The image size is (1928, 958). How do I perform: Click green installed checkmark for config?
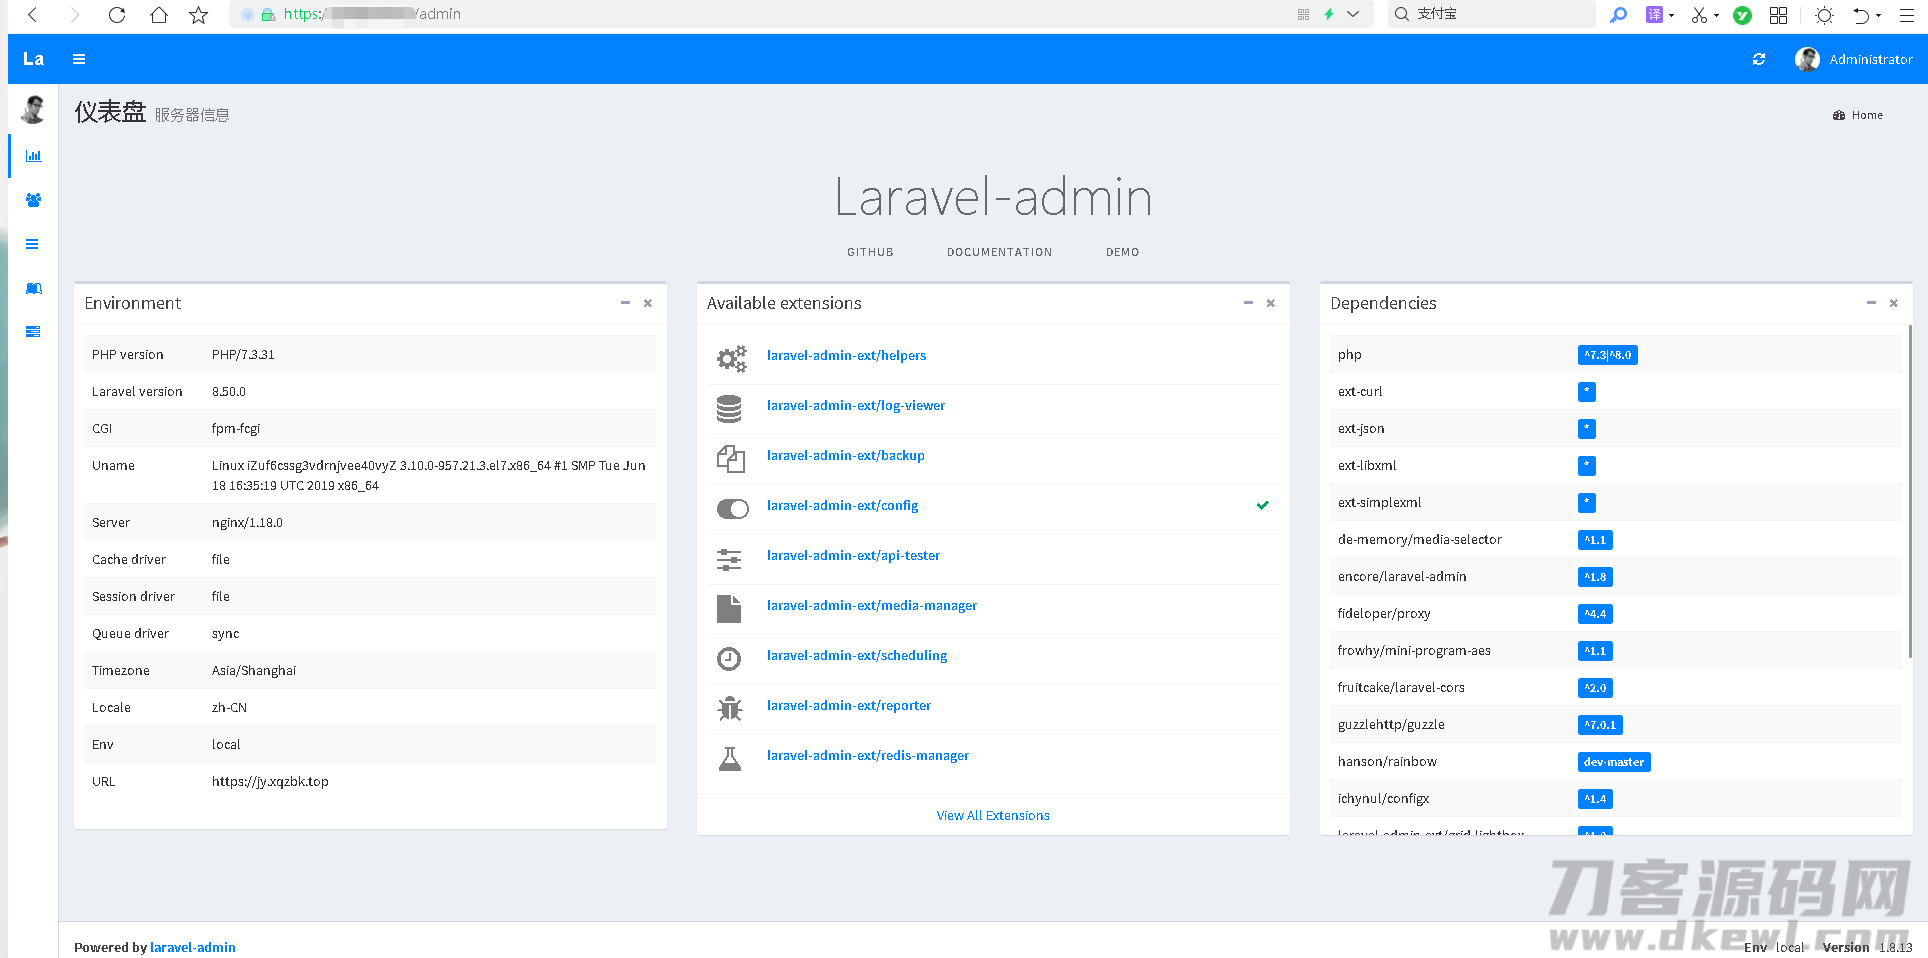click(1263, 505)
